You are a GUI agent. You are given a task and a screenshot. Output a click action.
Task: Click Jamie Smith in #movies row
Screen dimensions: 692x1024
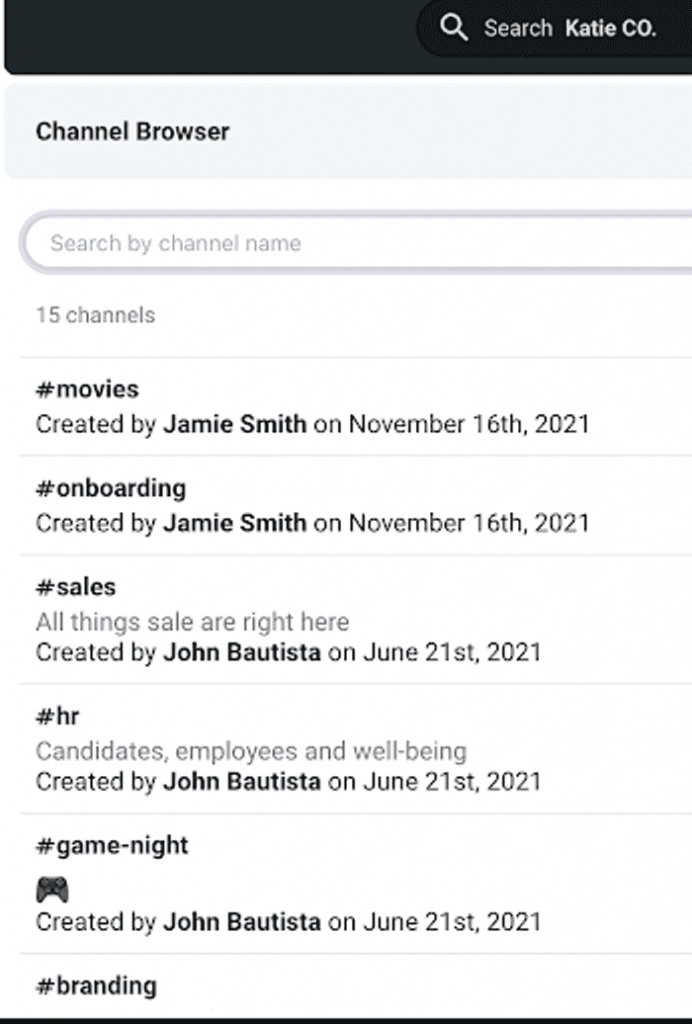click(235, 424)
